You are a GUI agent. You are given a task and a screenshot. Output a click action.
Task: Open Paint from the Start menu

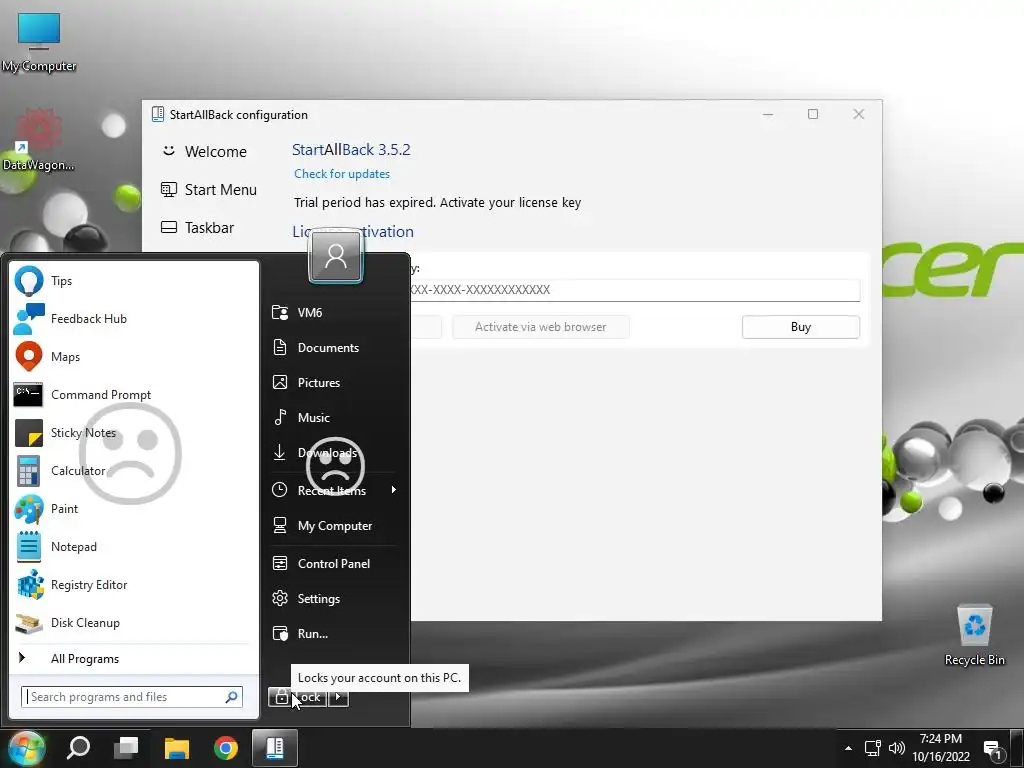click(x=134, y=509)
